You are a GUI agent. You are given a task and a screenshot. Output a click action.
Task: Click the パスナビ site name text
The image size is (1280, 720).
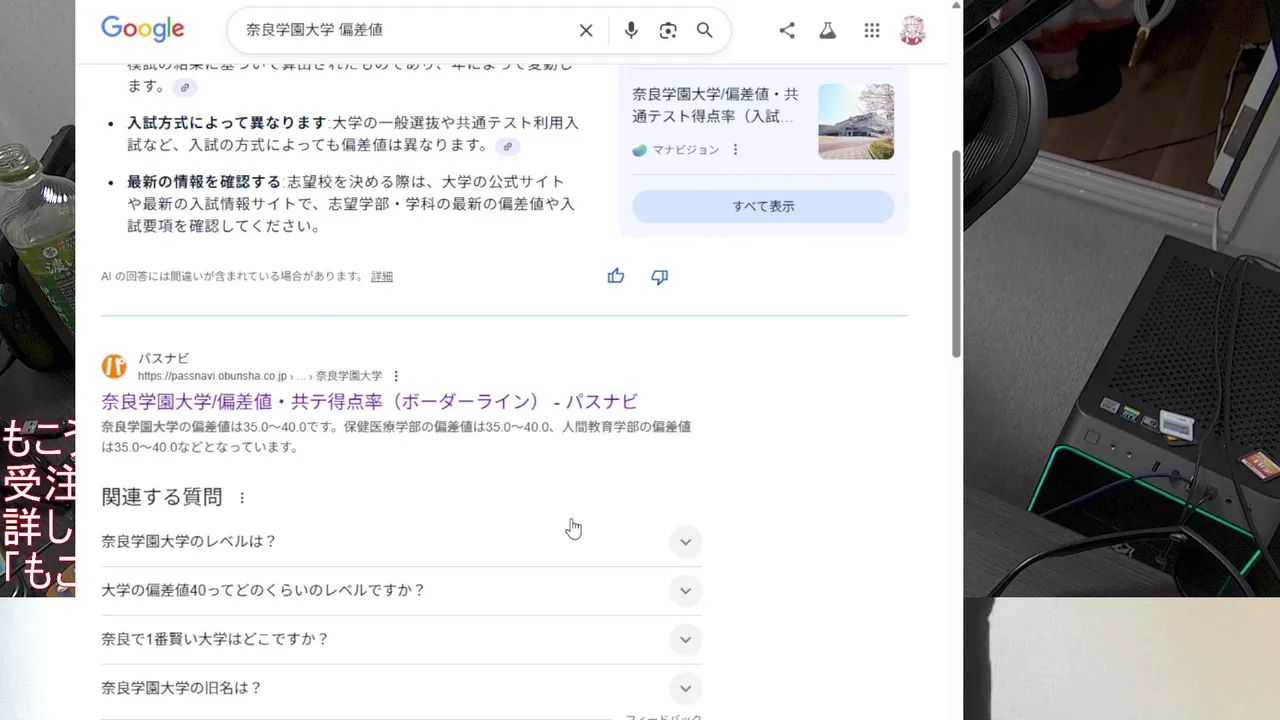click(163, 358)
